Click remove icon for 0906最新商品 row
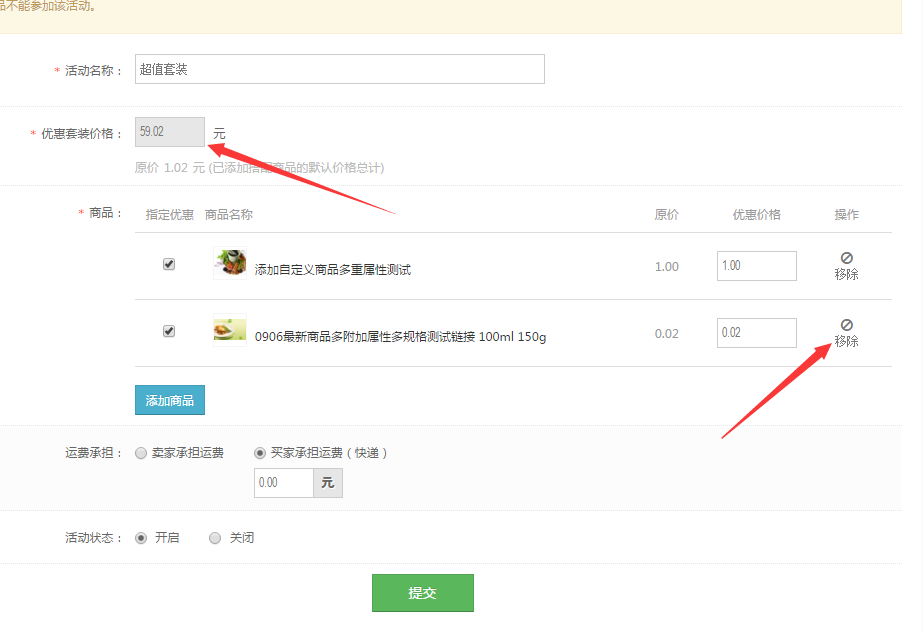The height and width of the screenshot is (632, 923). pos(846,325)
